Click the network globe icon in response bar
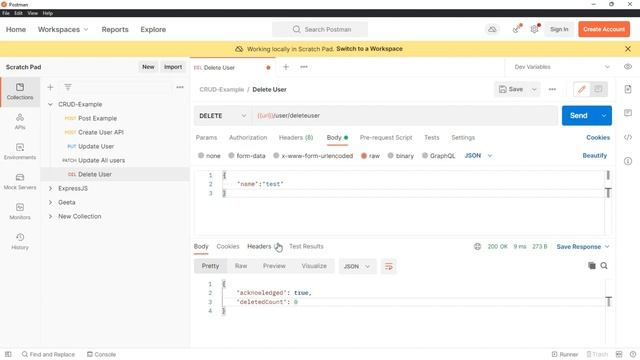Screen dimensions: 640x360 [477, 247]
